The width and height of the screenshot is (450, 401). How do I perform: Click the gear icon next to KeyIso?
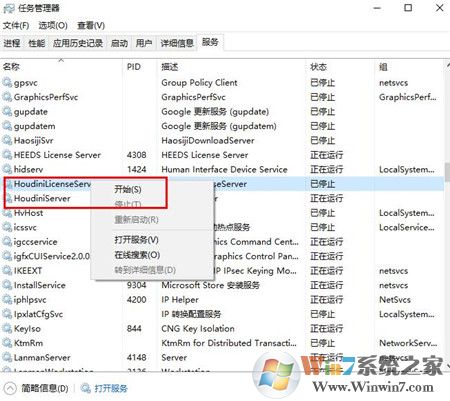point(7,328)
